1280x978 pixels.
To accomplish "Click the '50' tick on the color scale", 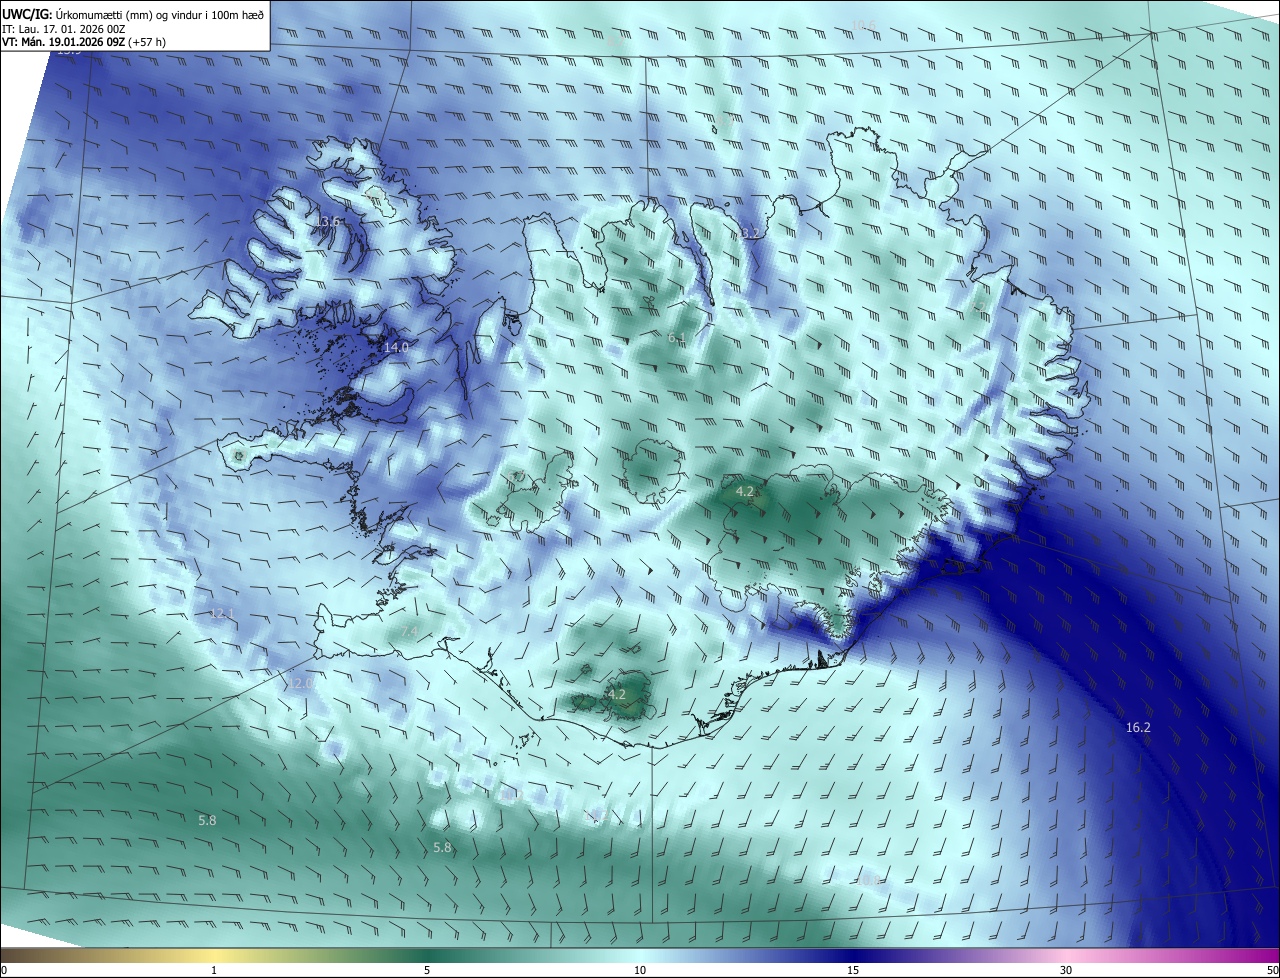I will [1271, 971].
